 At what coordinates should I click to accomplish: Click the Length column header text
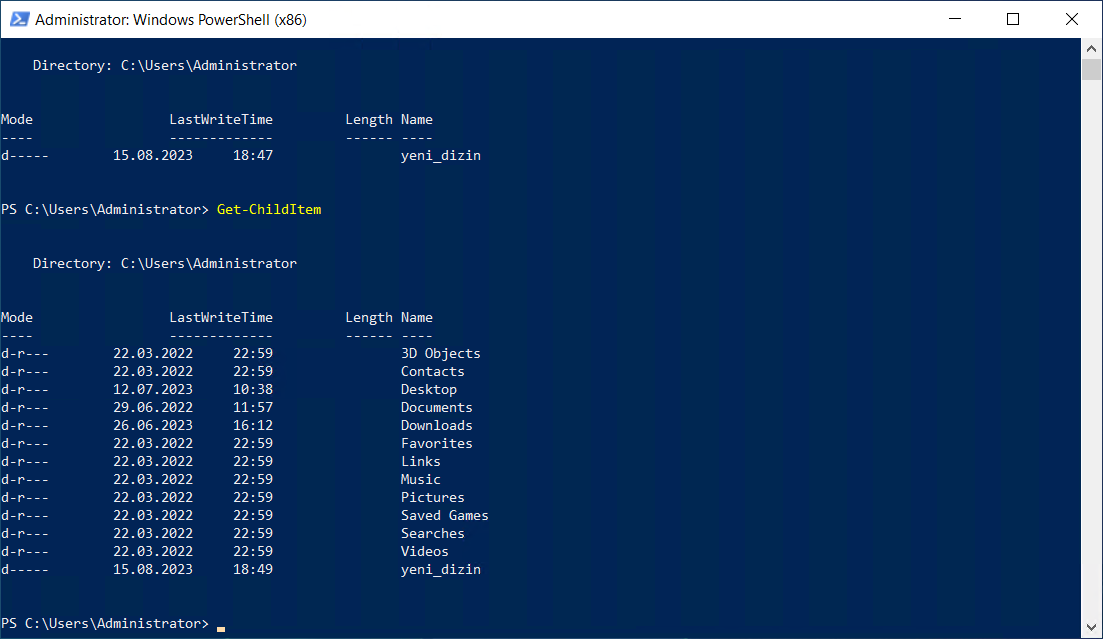point(368,317)
